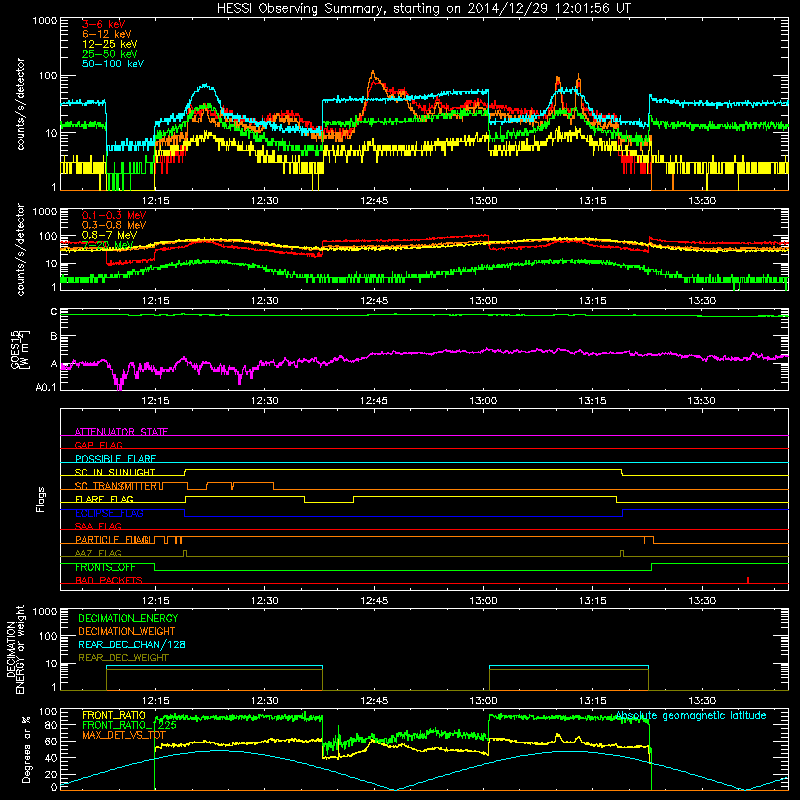Click the HESSI Observing Summary title text
The width and height of the screenshot is (800, 800).
424,8
